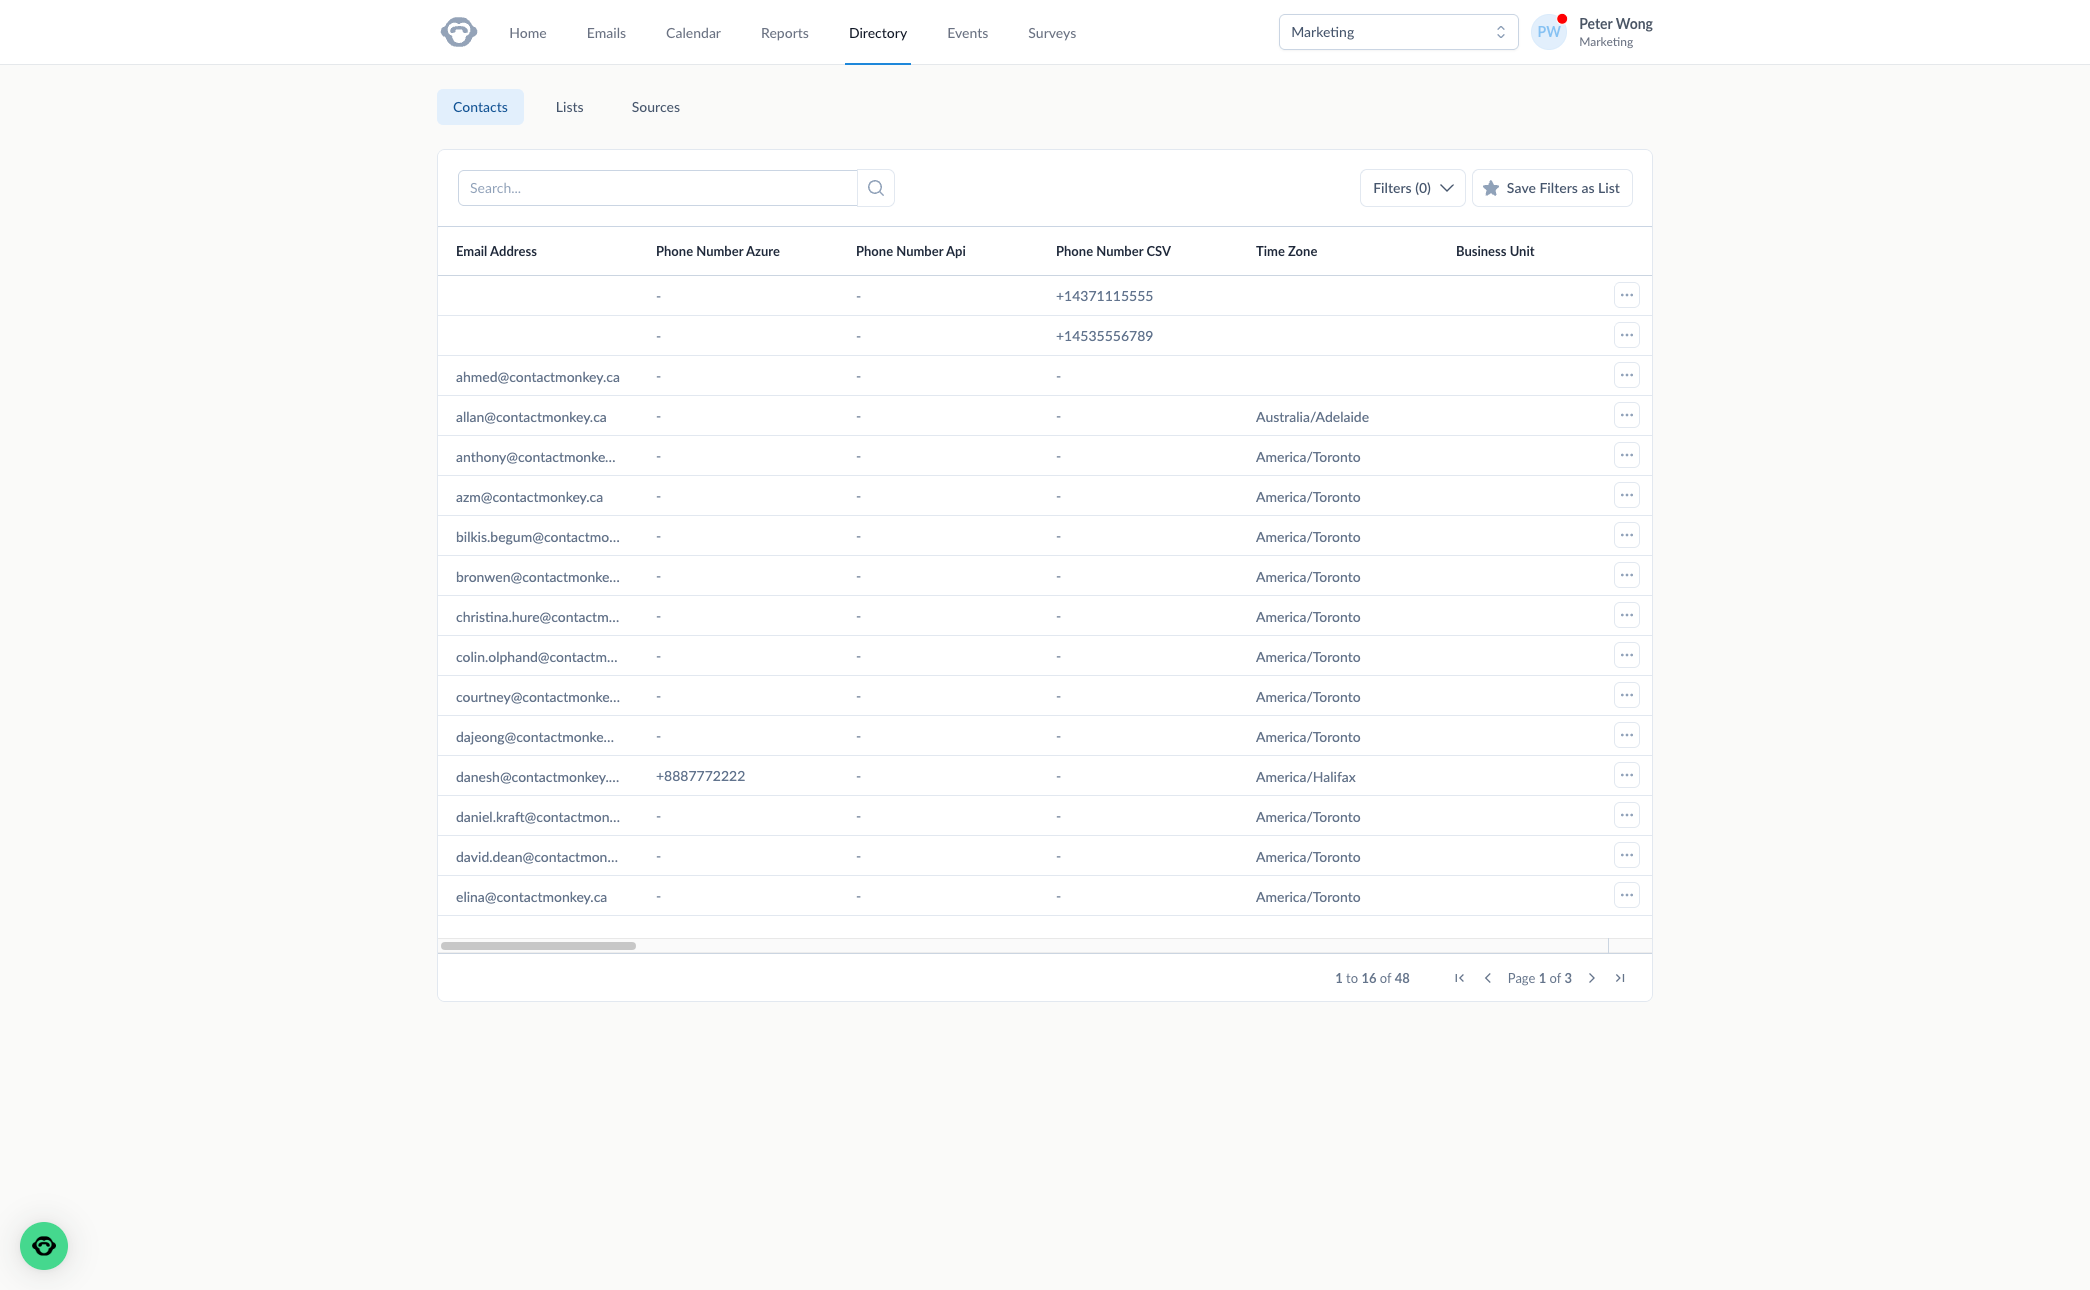Go to the previous page arrow
The width and height of the screenshot is (2090, 1290).
tap(1487, 978)
